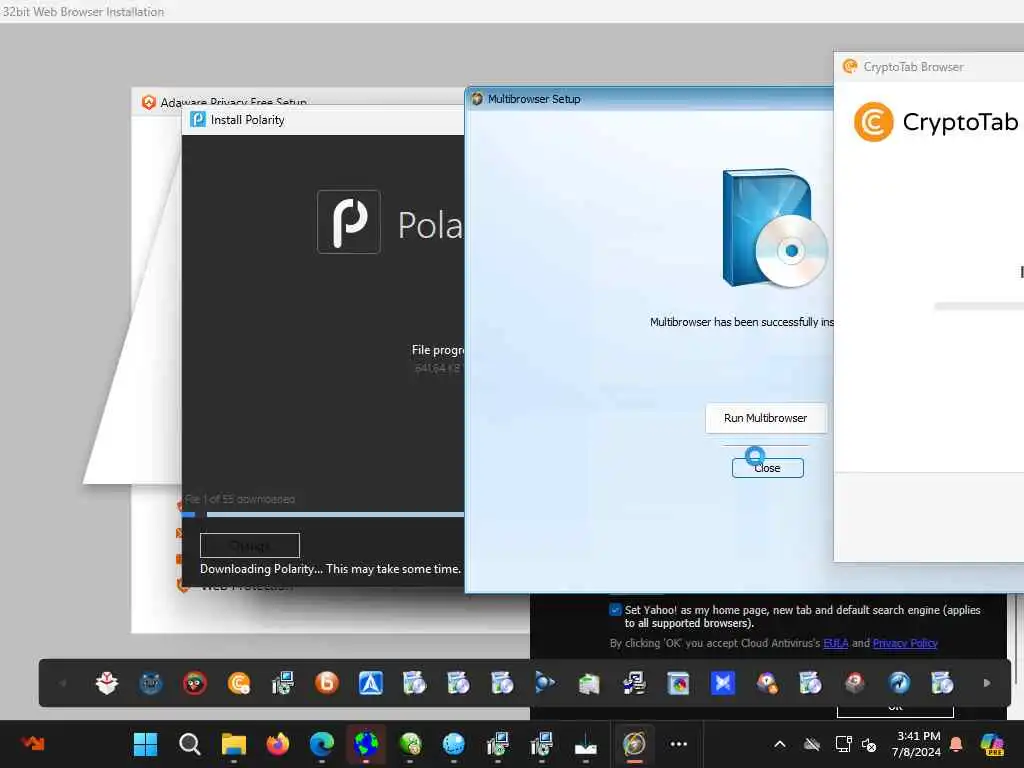
Task: Click the 'File 1 of 55 downloaded' status text
Action: (240, 499)
